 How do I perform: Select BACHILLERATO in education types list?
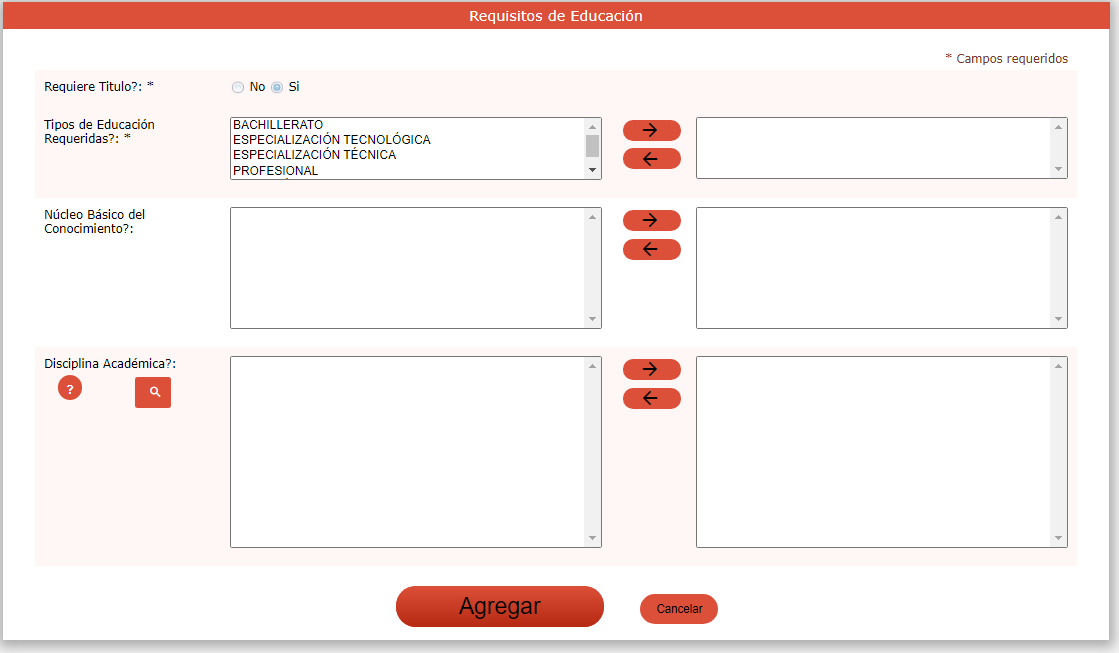[x=278, y=125]
